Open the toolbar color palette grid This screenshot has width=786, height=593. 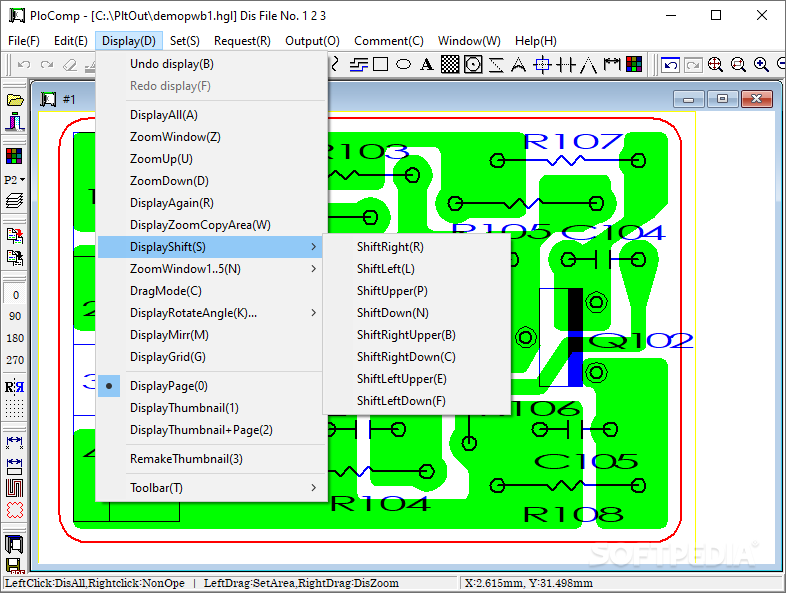point(634,64)
